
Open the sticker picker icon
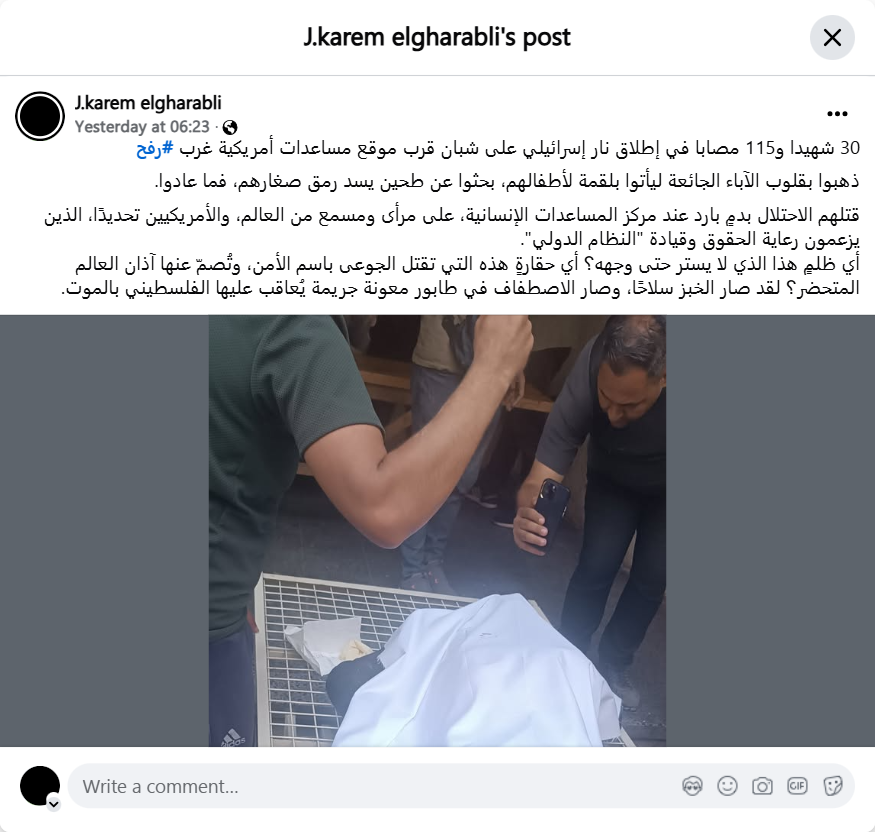pyautogui.click(x=832, y=786)
